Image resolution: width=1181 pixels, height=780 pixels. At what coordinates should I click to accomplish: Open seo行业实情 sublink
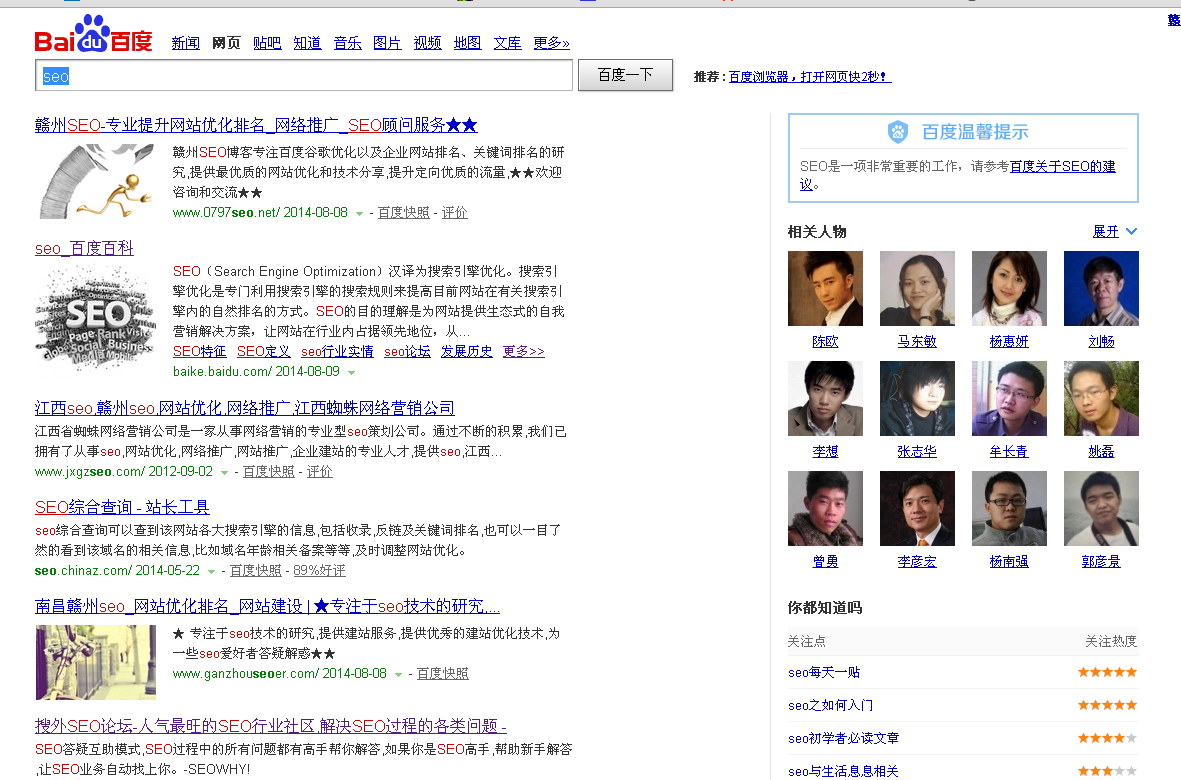(x=337, y=352)
